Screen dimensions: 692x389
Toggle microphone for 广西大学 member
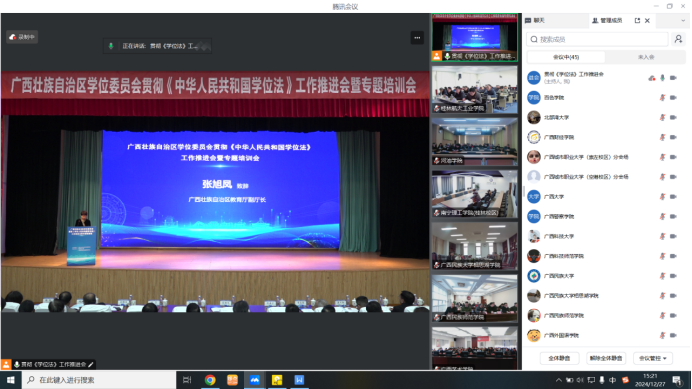click(x=662, y=197)
